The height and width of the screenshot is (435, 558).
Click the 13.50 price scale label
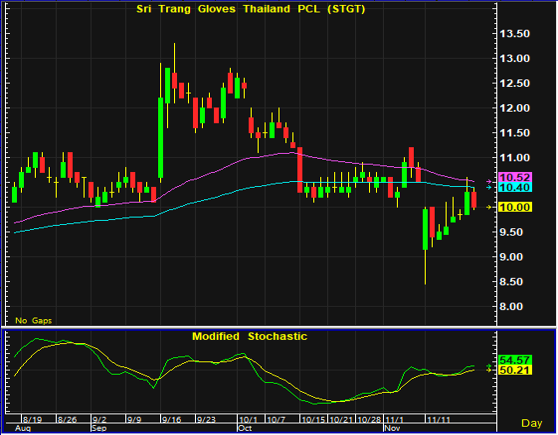[x=515, y=34]
